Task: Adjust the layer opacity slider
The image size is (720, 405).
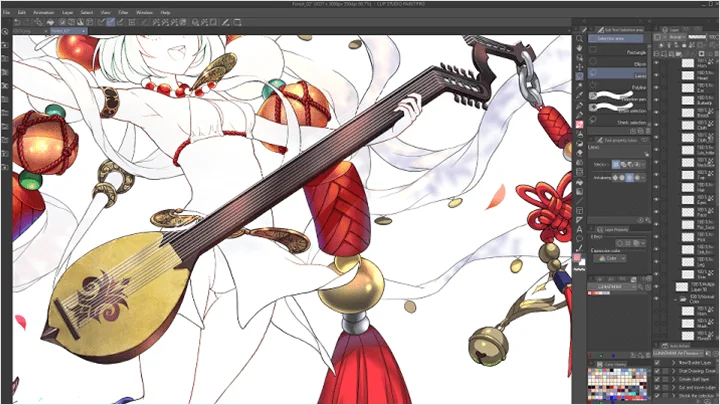Action: coord(698,37)
